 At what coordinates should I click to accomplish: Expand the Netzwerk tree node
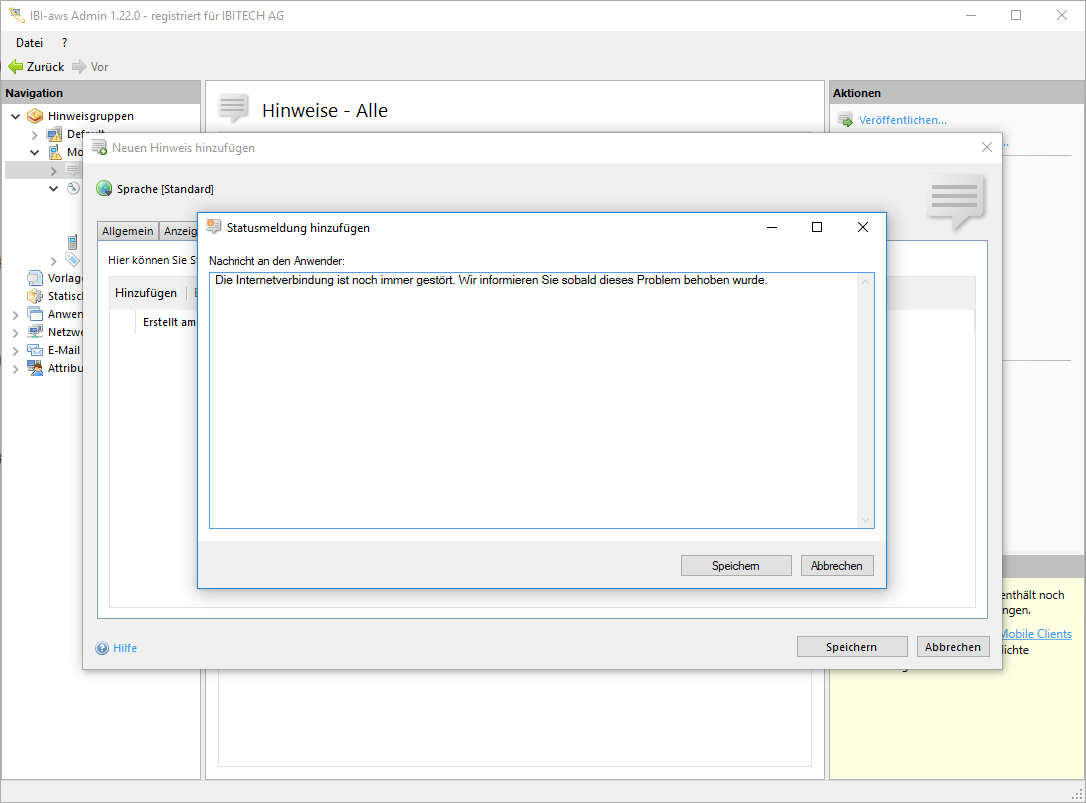click(x=15, y=332)
